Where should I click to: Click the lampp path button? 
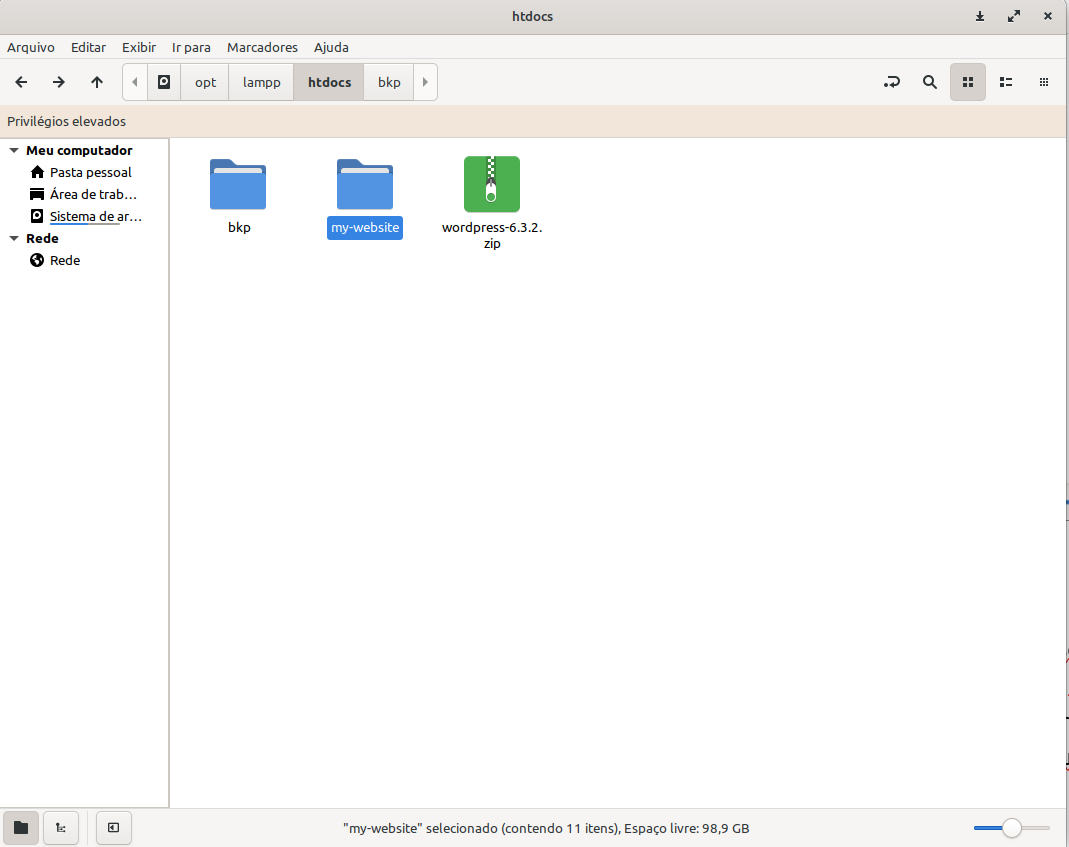coord(261,82)
